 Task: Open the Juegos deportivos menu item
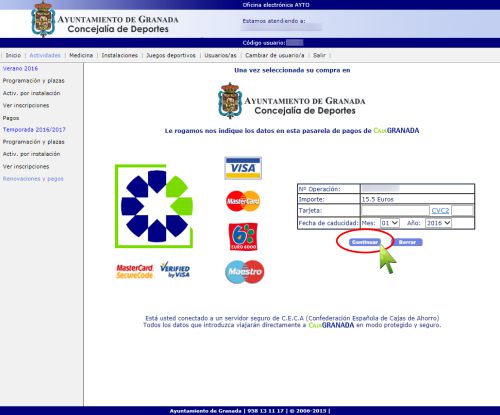tap(171, 55)
